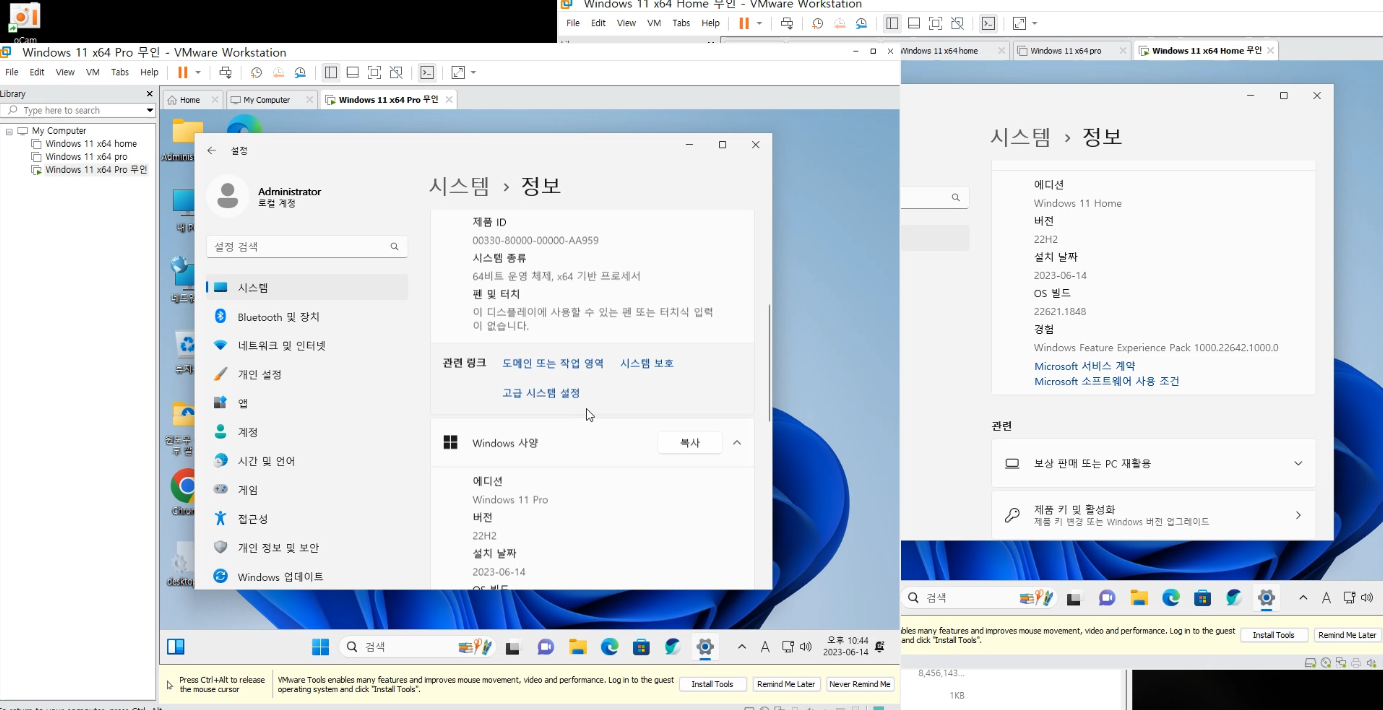Open stretch guest dropdown arrow in Pro VMware toolbar
1383x710 pixels.
[x=473, y=72]
